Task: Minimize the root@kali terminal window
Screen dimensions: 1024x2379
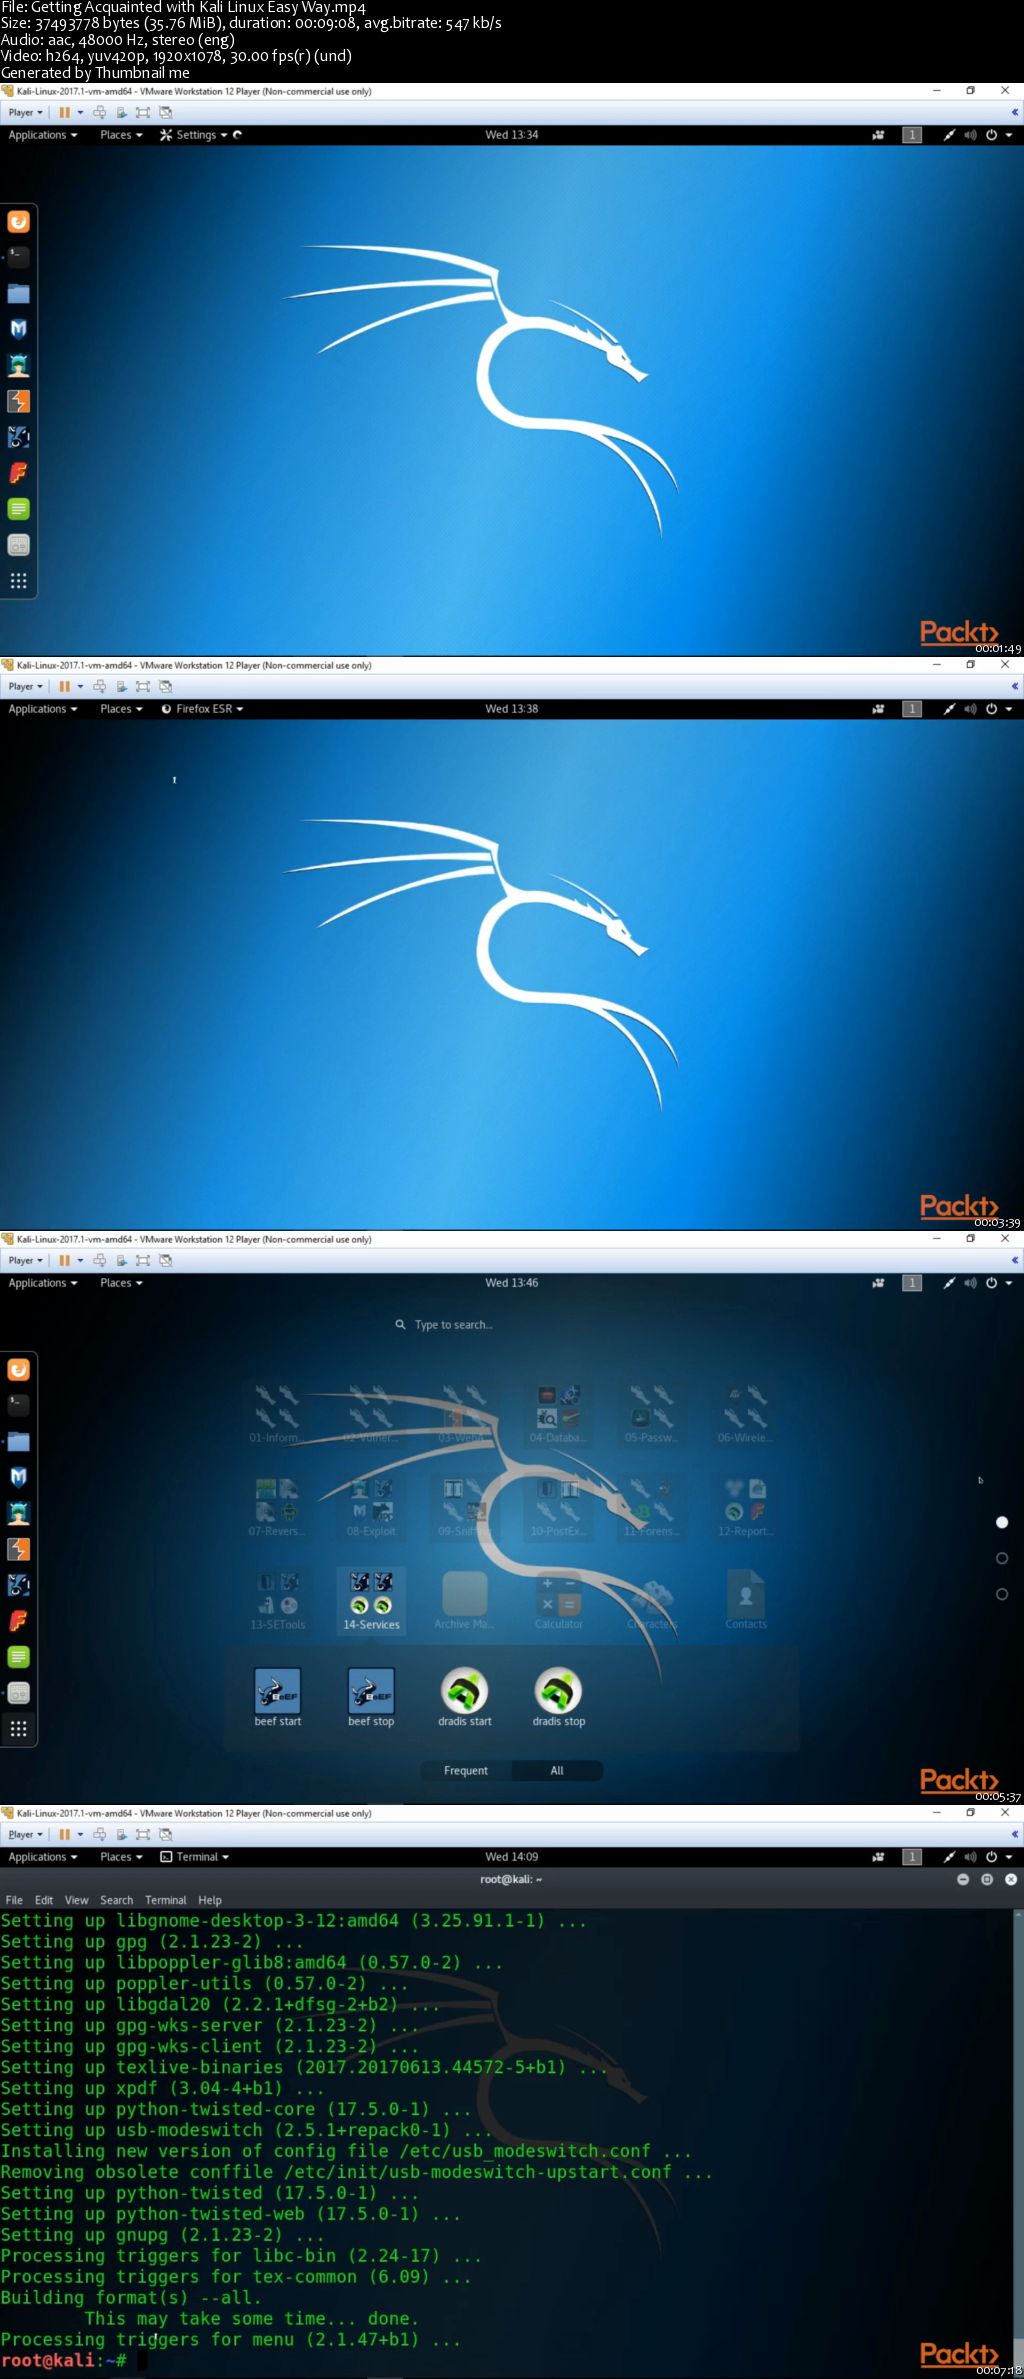Action: [963, 1880]
